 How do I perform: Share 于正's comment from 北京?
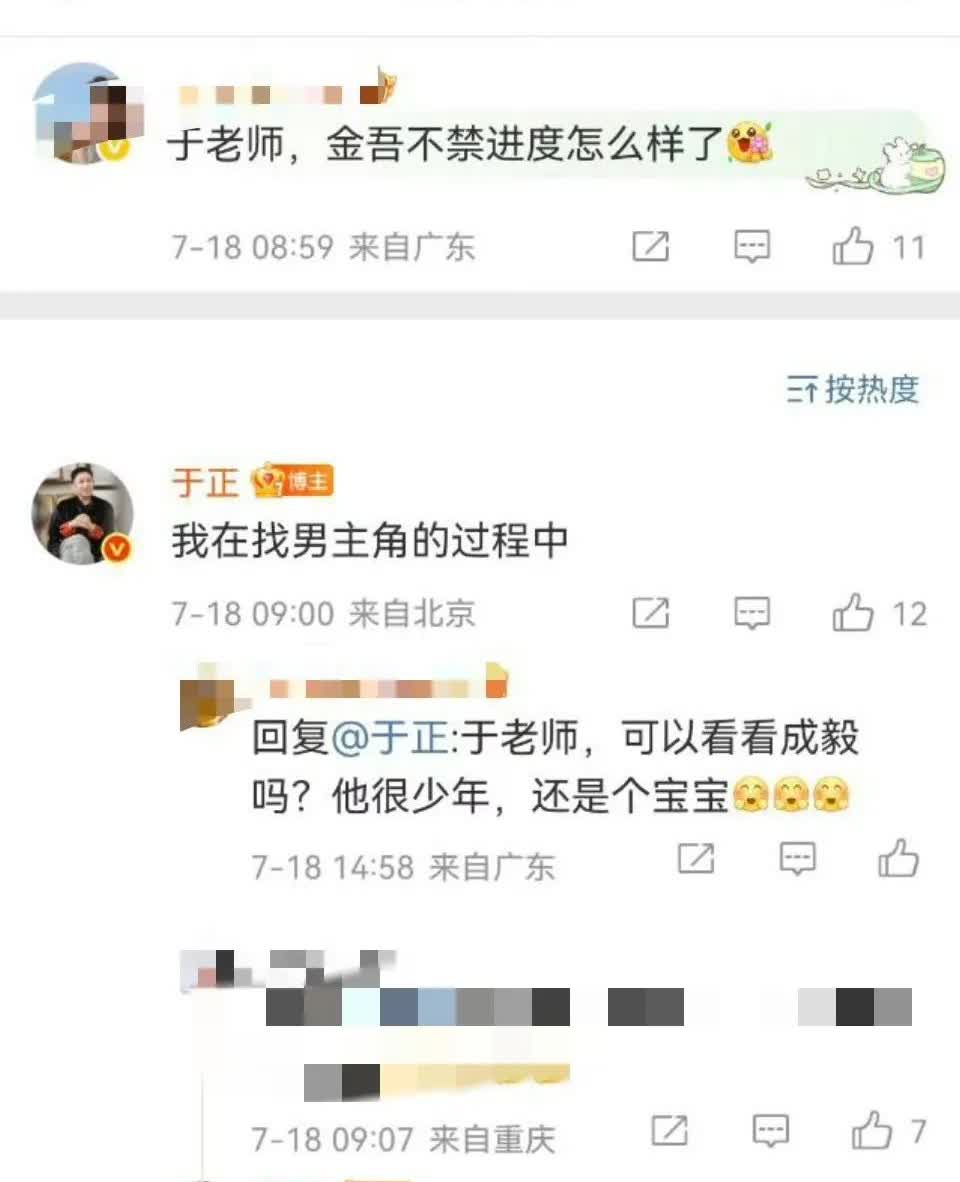point(650,613)
